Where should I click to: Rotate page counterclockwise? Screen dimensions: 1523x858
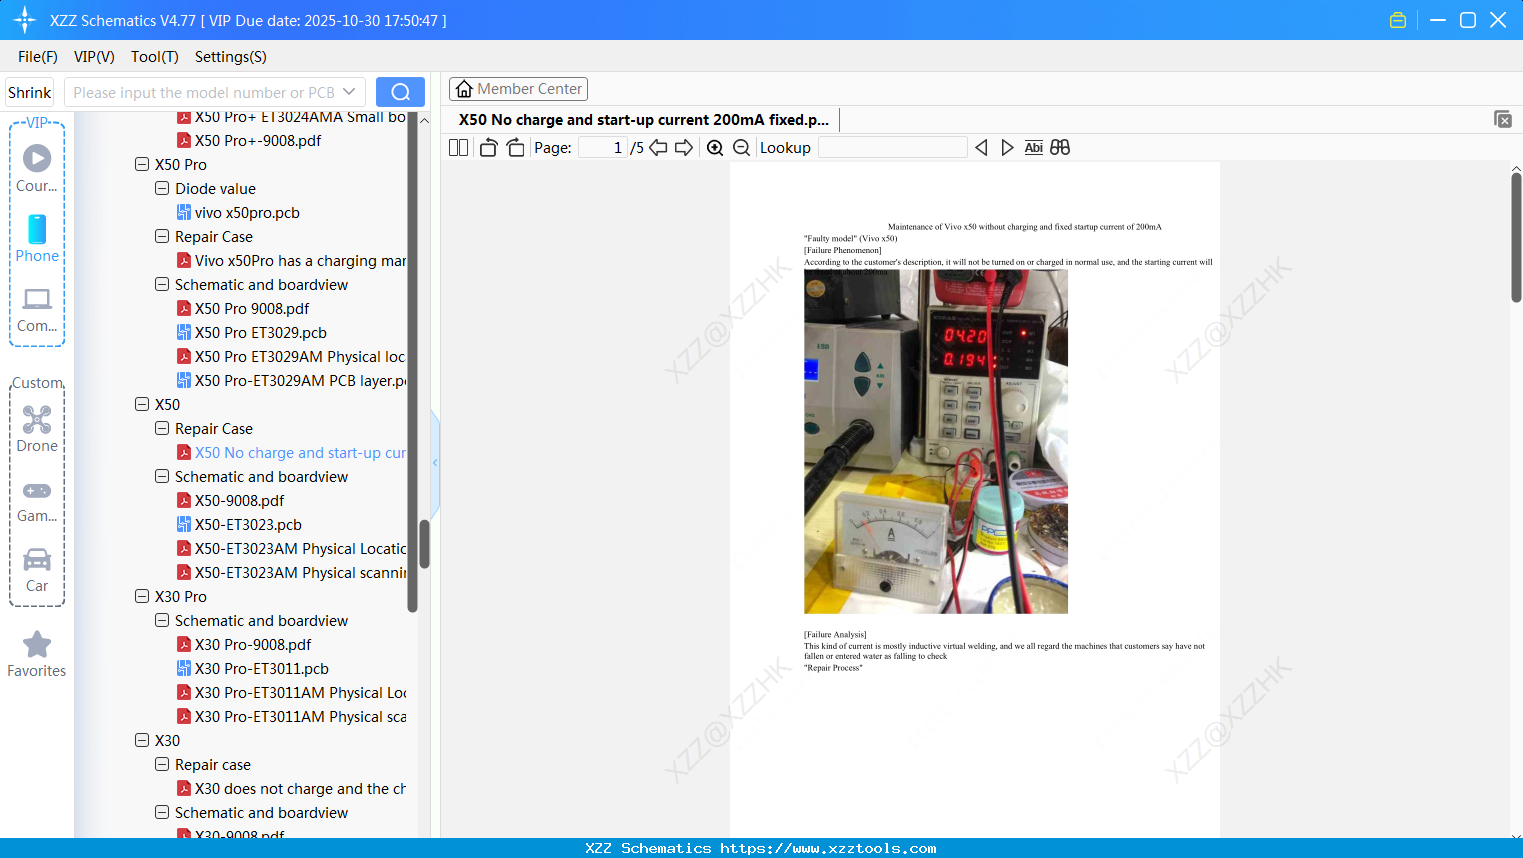click(489, 148)
